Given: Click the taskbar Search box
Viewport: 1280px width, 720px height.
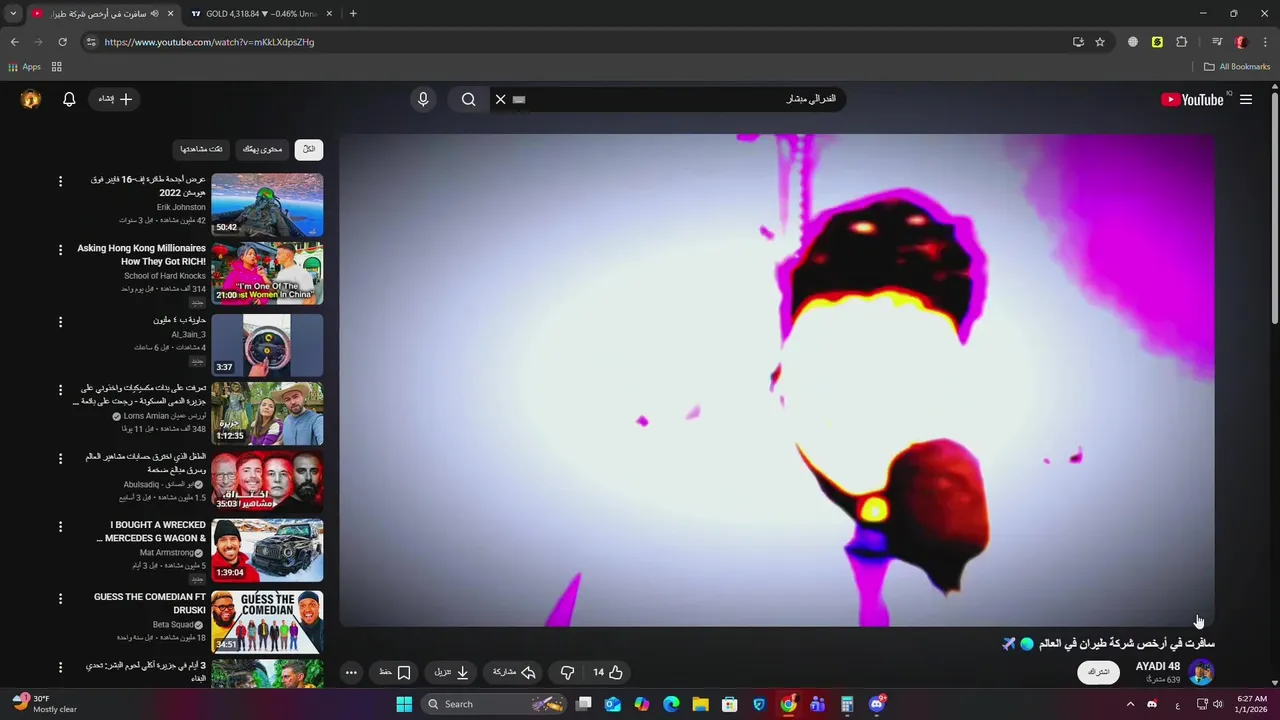Looking at the screenshot, I should click(x=495, y=704).
